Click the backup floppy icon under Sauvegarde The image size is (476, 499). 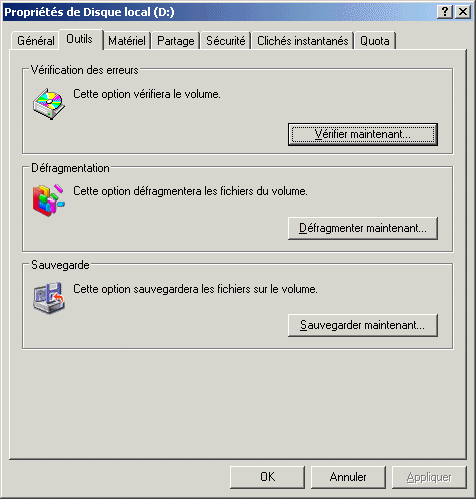(49, 298)
